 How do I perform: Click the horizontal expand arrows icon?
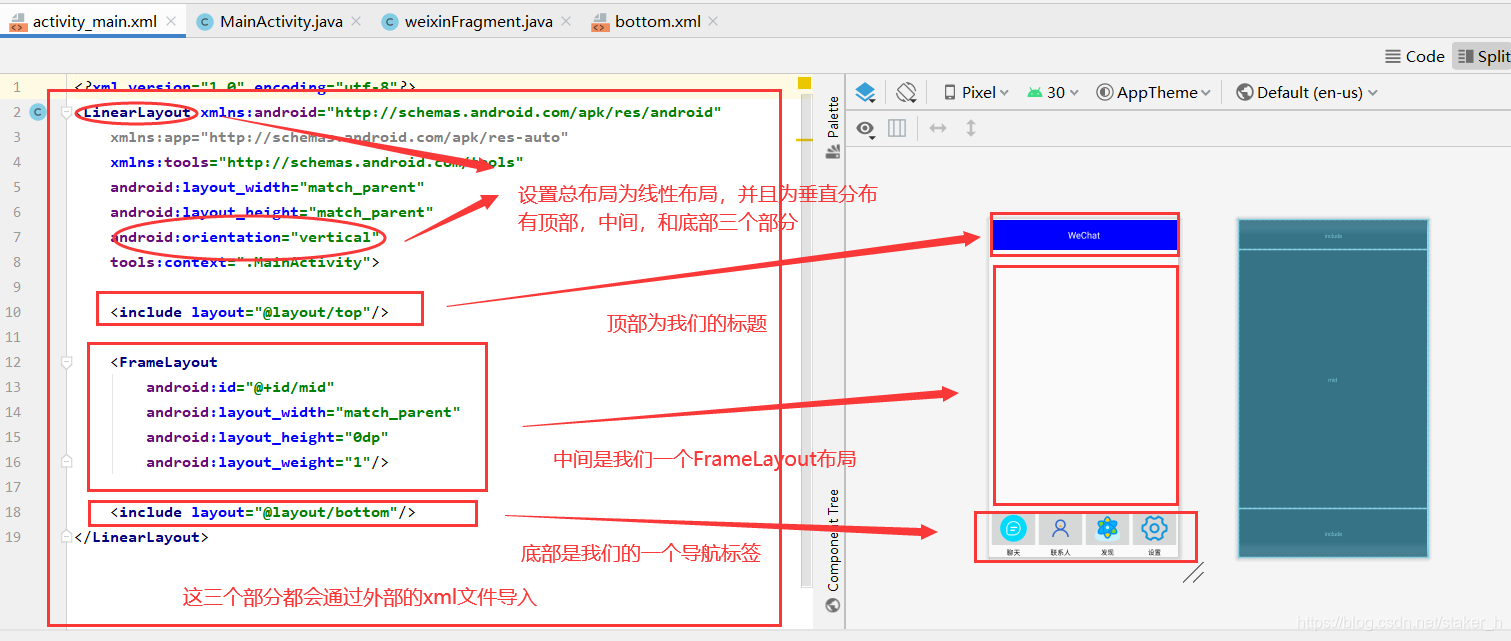(x=938, y=128)
